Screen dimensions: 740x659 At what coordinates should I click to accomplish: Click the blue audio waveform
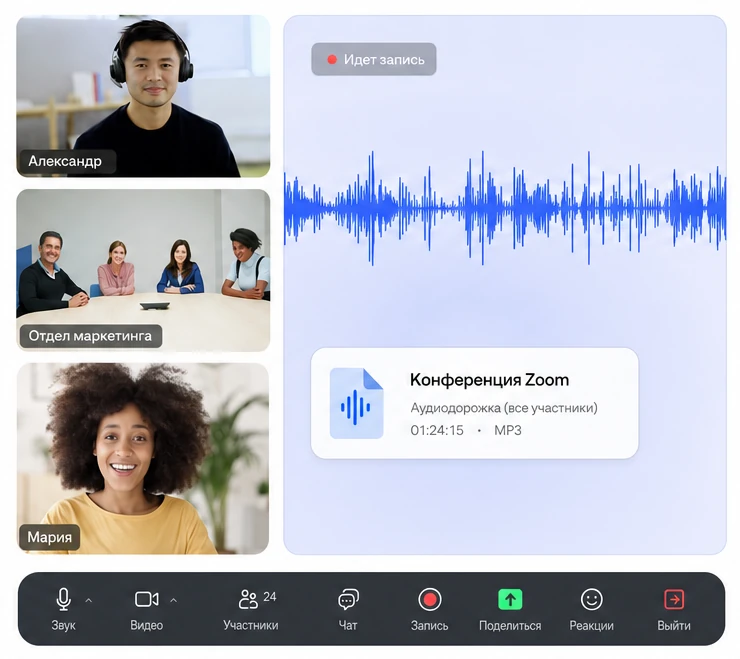click(x=505, y=208)
